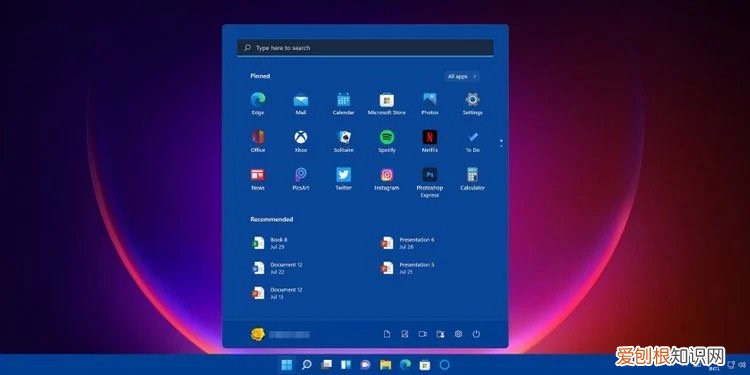Open the Calculator app

coord(472,179)
